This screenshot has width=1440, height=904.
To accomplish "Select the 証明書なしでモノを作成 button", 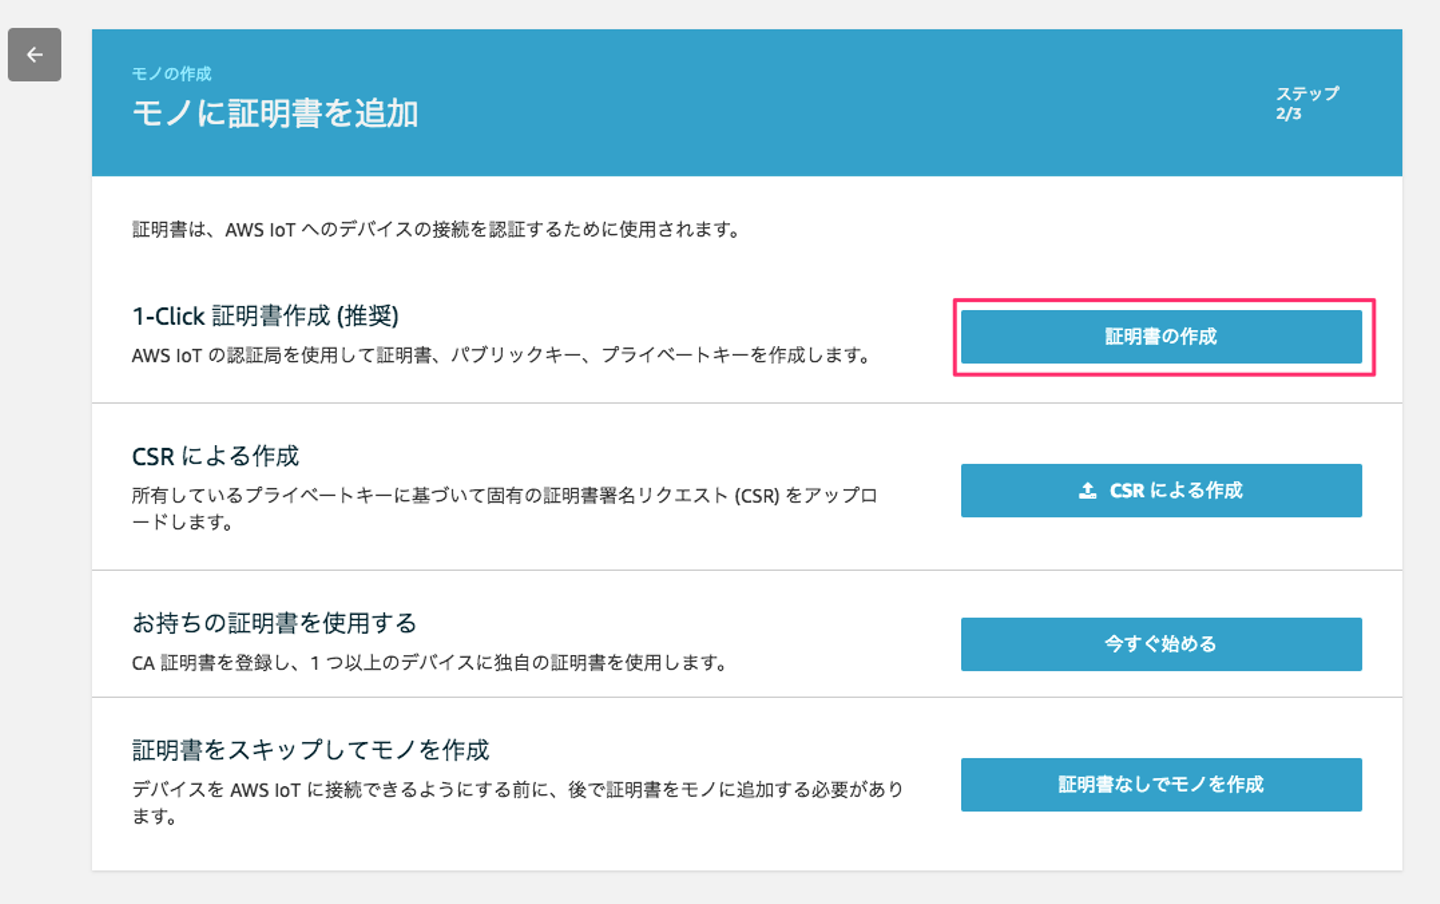I will point(1160,785).
